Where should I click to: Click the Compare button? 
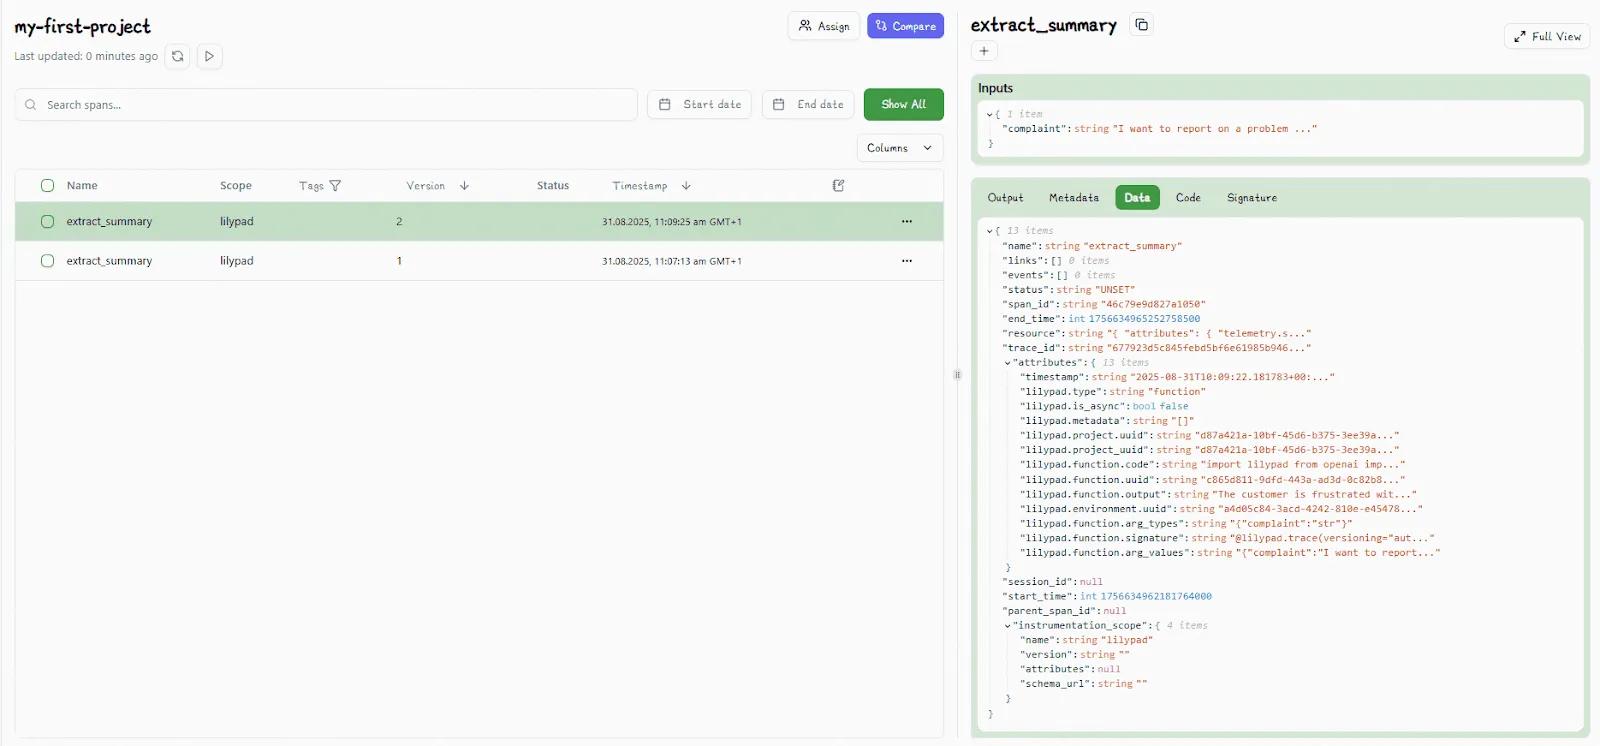(905, 26)
